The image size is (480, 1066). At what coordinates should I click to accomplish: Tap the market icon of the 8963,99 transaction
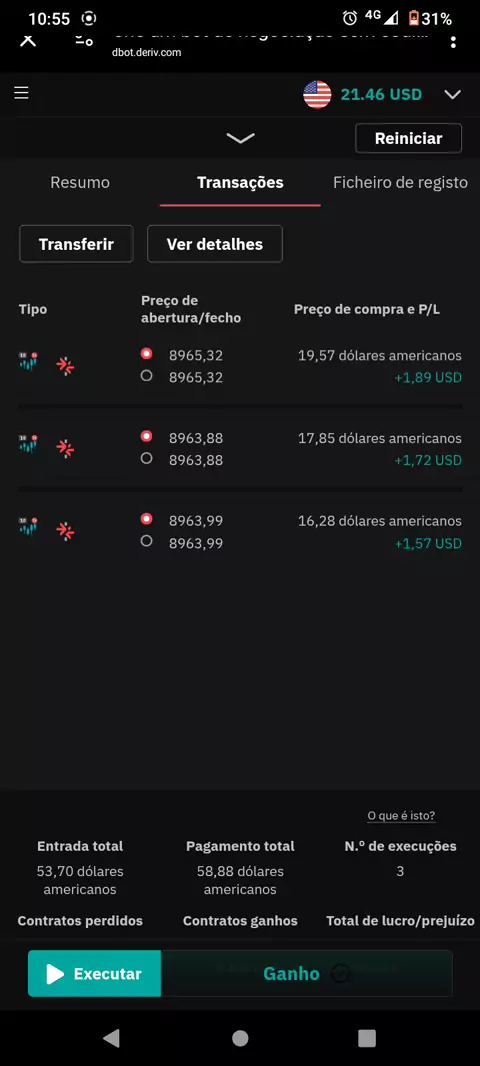pyautogui.click(x=29, y=526)
